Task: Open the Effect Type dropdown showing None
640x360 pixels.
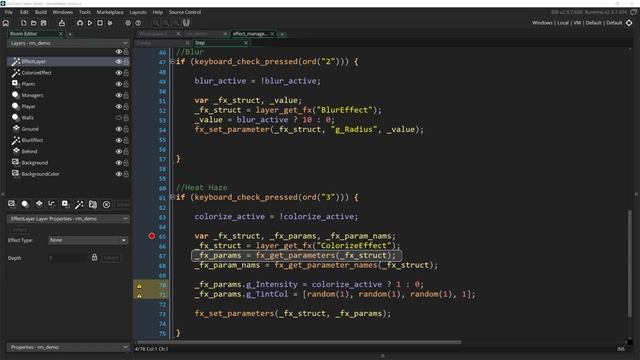Action: click(x=88, y=240)
